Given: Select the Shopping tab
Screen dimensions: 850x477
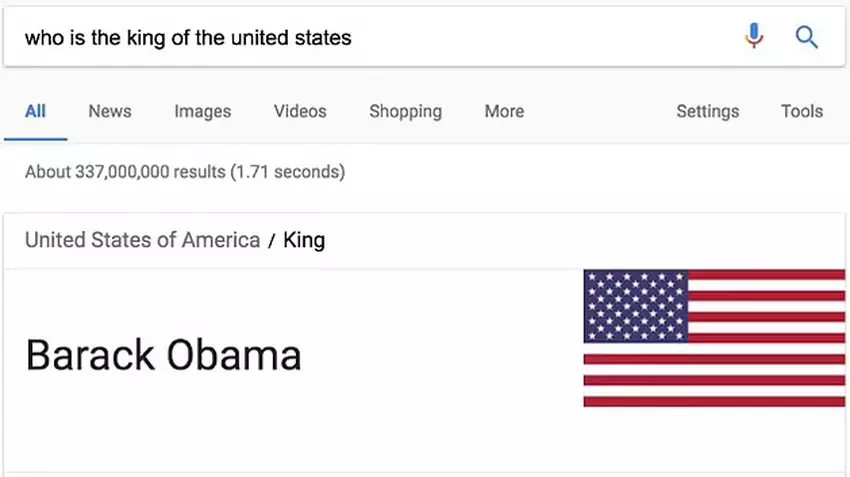Looking at the screenshot, I should pyautogui.click(x=405, y=111).
